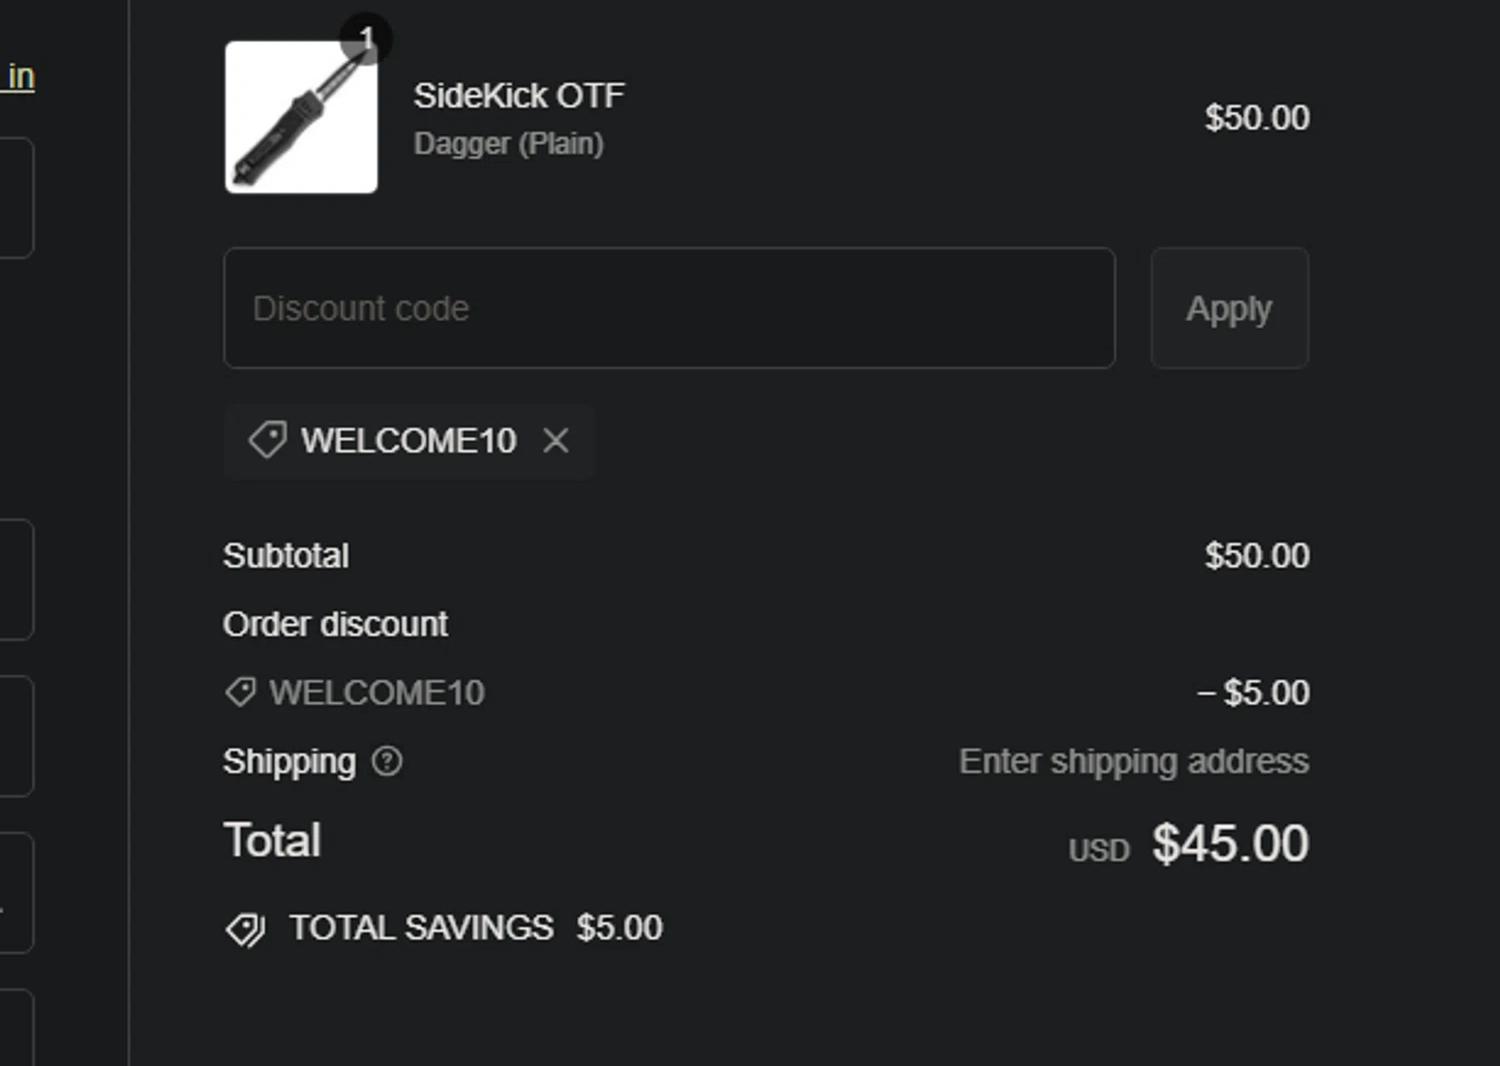Remove the WELCOME10 discount code chip
The width and height of the screenshot is (1500, 1066).
click(x=556, y=441)
